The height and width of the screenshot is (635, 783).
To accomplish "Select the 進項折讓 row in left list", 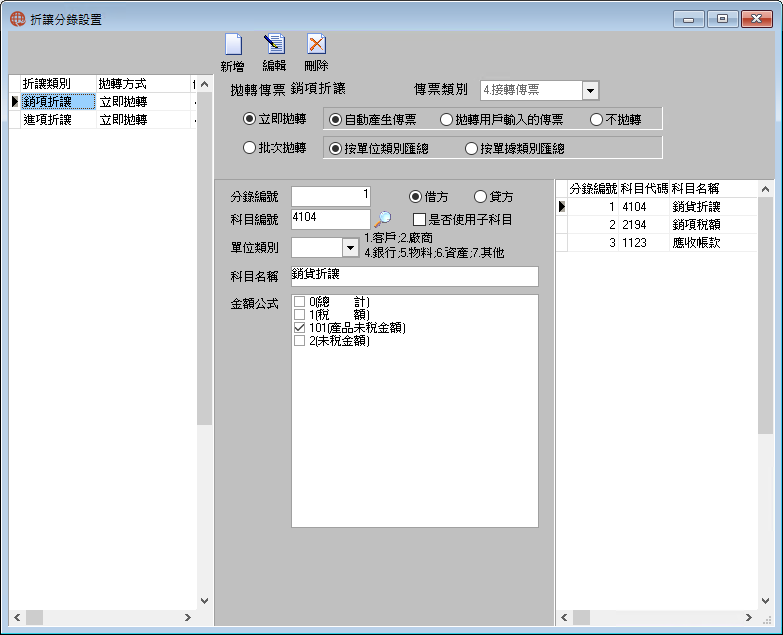I will (x=102, y=120).
